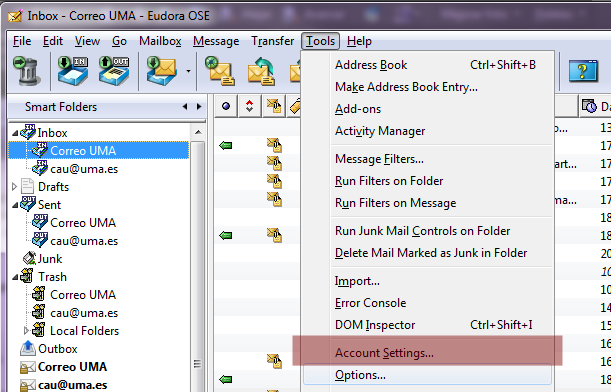Viewport: 611px width, 392px height.
Task: Click the folder pane scrollbar thumb
Action: point(198,266)
